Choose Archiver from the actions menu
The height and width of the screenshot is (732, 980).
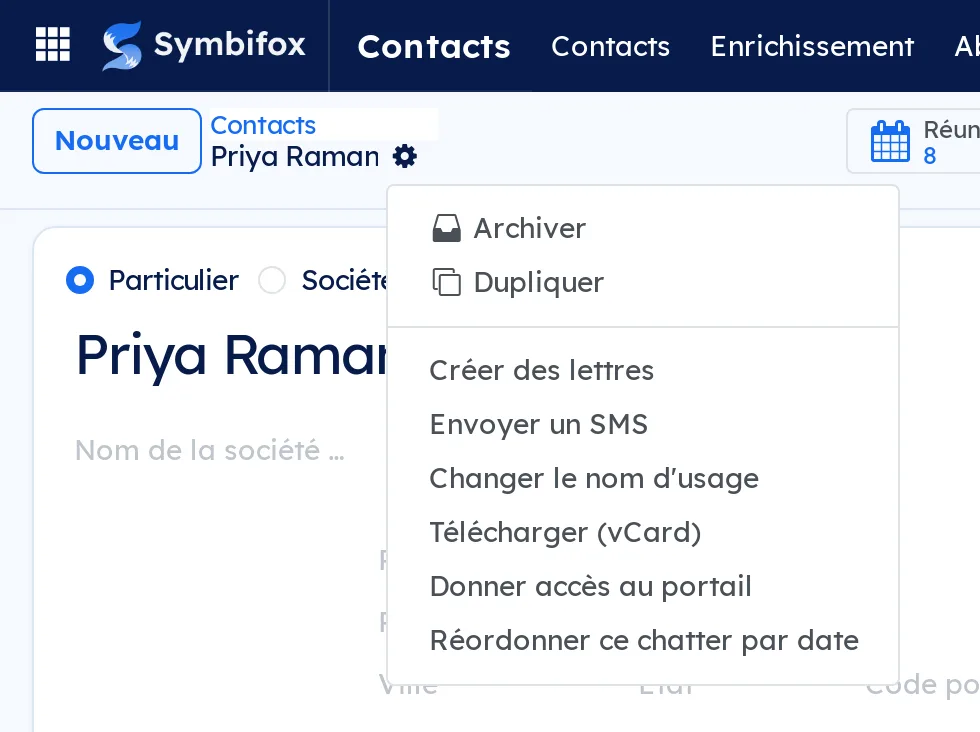(x=643, y=228)
